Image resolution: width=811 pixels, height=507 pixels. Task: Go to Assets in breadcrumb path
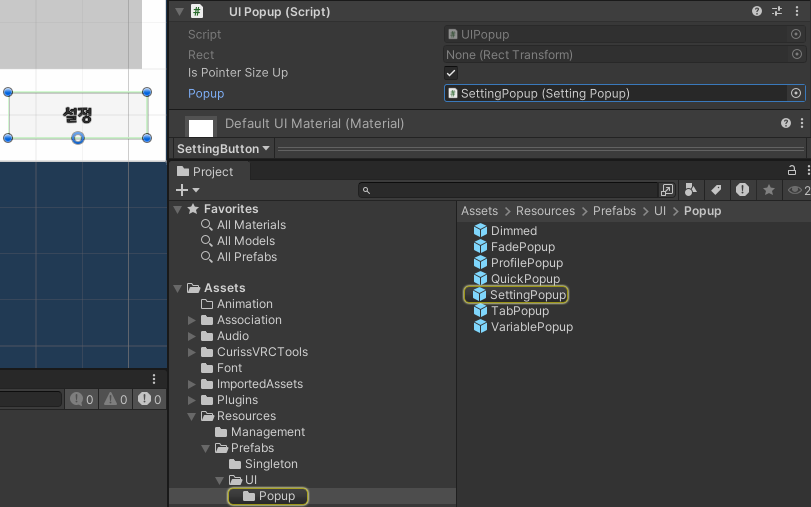(x=479, y=211)
